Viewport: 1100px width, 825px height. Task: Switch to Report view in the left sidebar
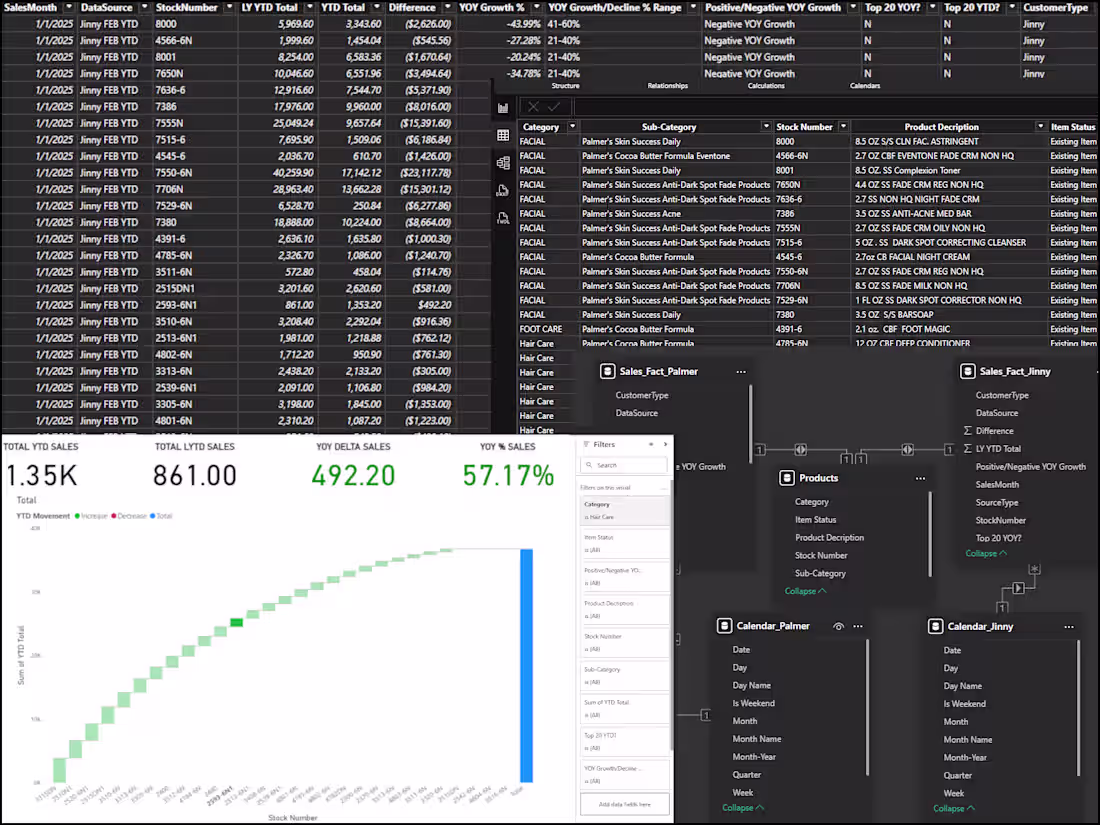click(x=503, y=107)
